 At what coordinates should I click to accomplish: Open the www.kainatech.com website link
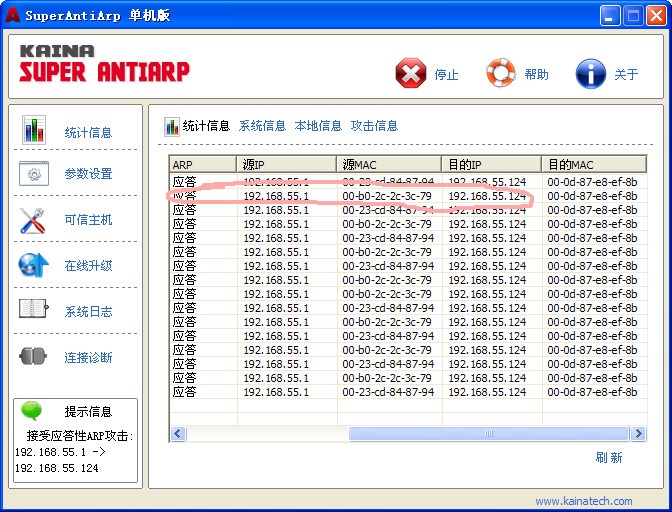click(584, 501)
